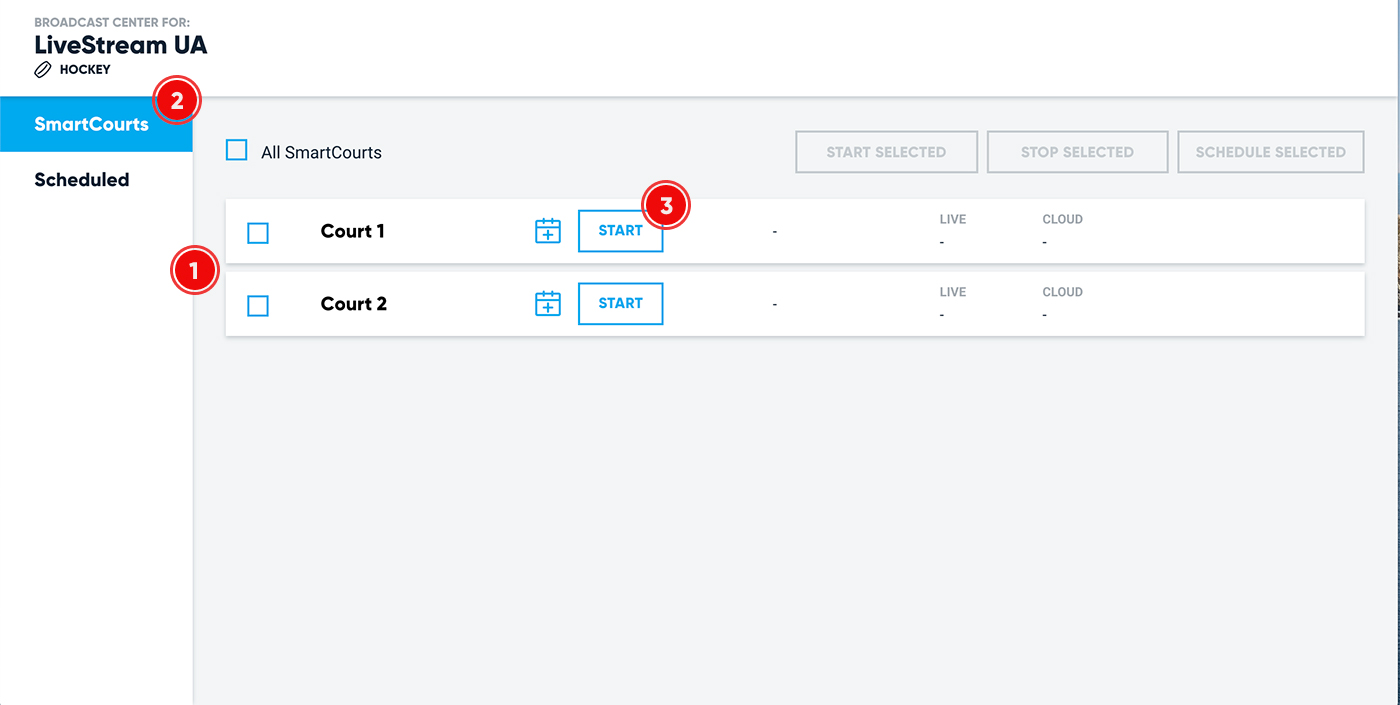Start the broadcast for Court 1
This screenshot has height=705, width=1400.
click(620, 231)
